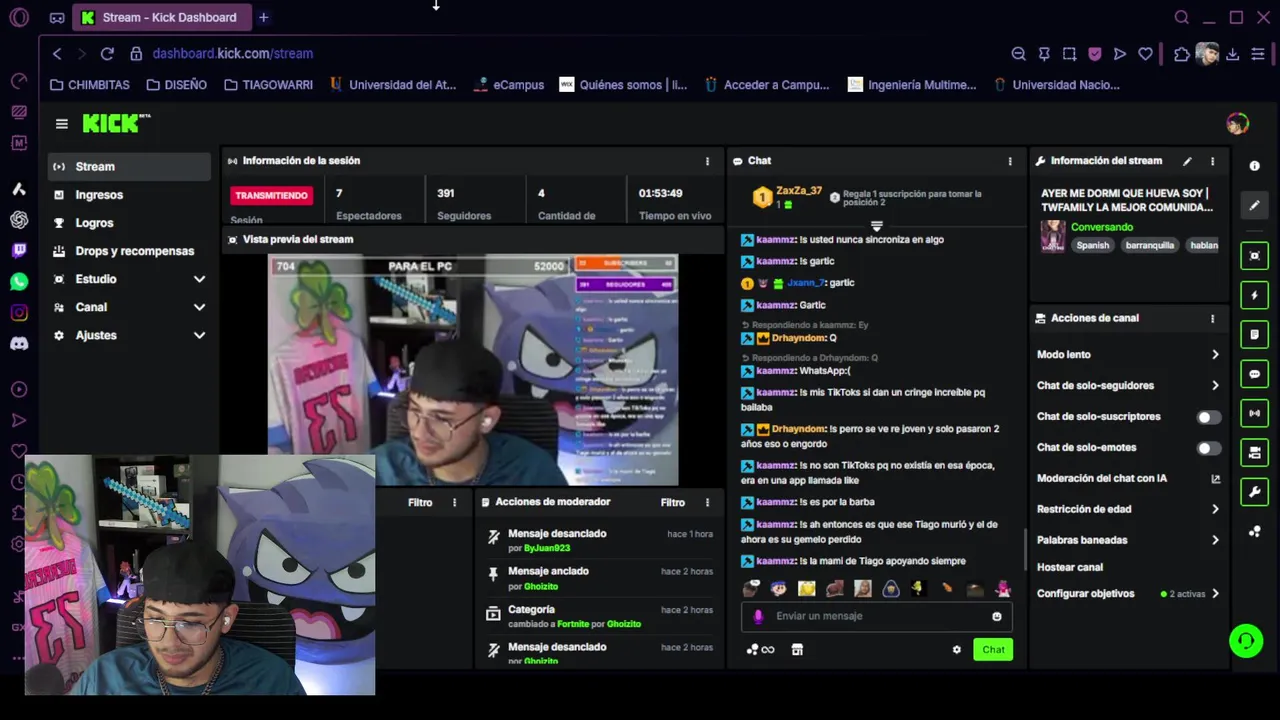Screen dimensions: 1280x720
Task: Click the TRANSMITIENDO status badge
Action: (272, 196)
